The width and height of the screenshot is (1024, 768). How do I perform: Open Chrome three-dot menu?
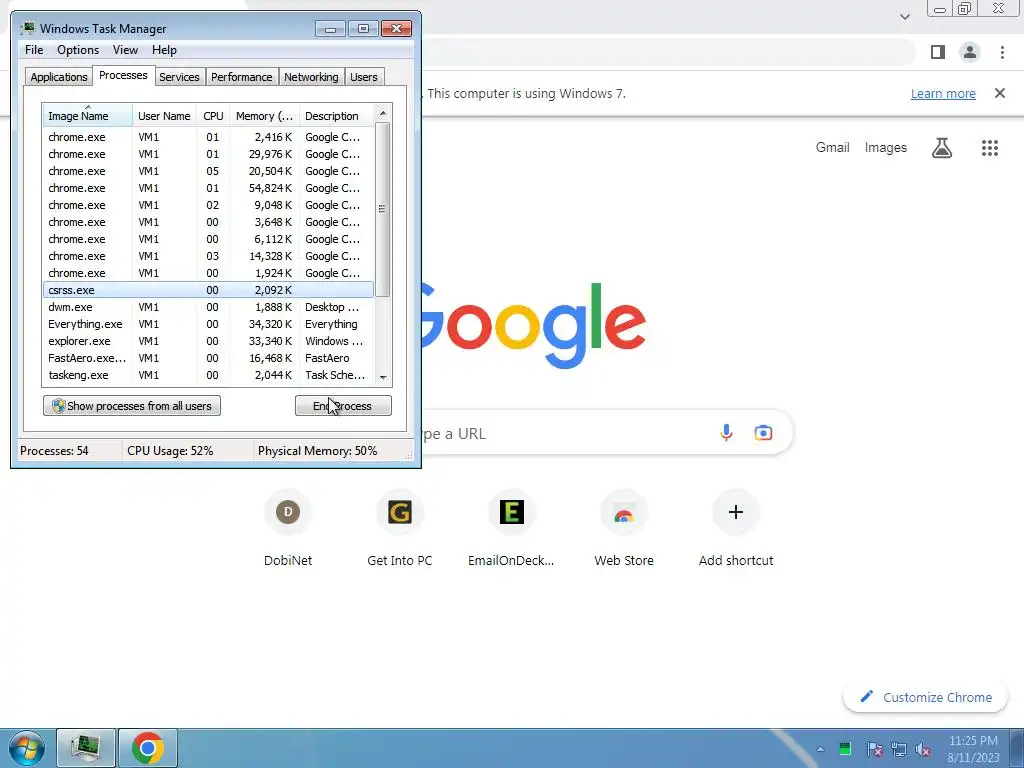1002,52
